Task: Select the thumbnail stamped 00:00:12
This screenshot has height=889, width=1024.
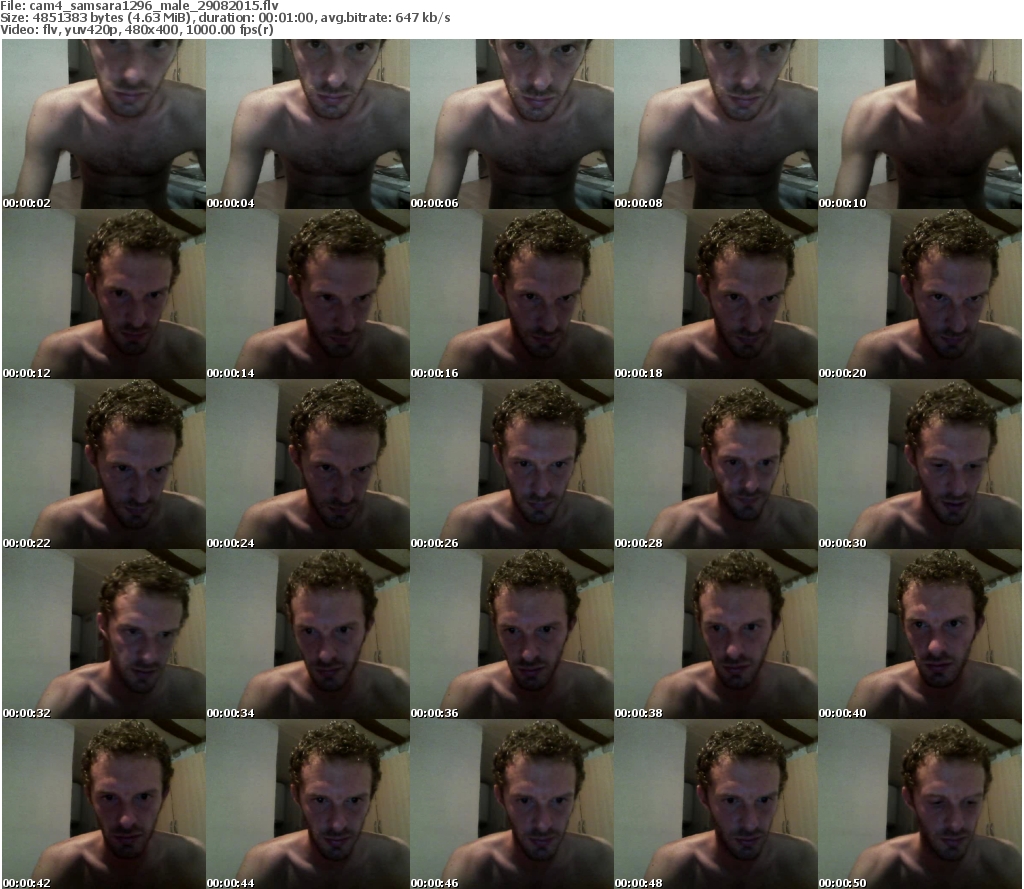Action: tap(104, 294)
